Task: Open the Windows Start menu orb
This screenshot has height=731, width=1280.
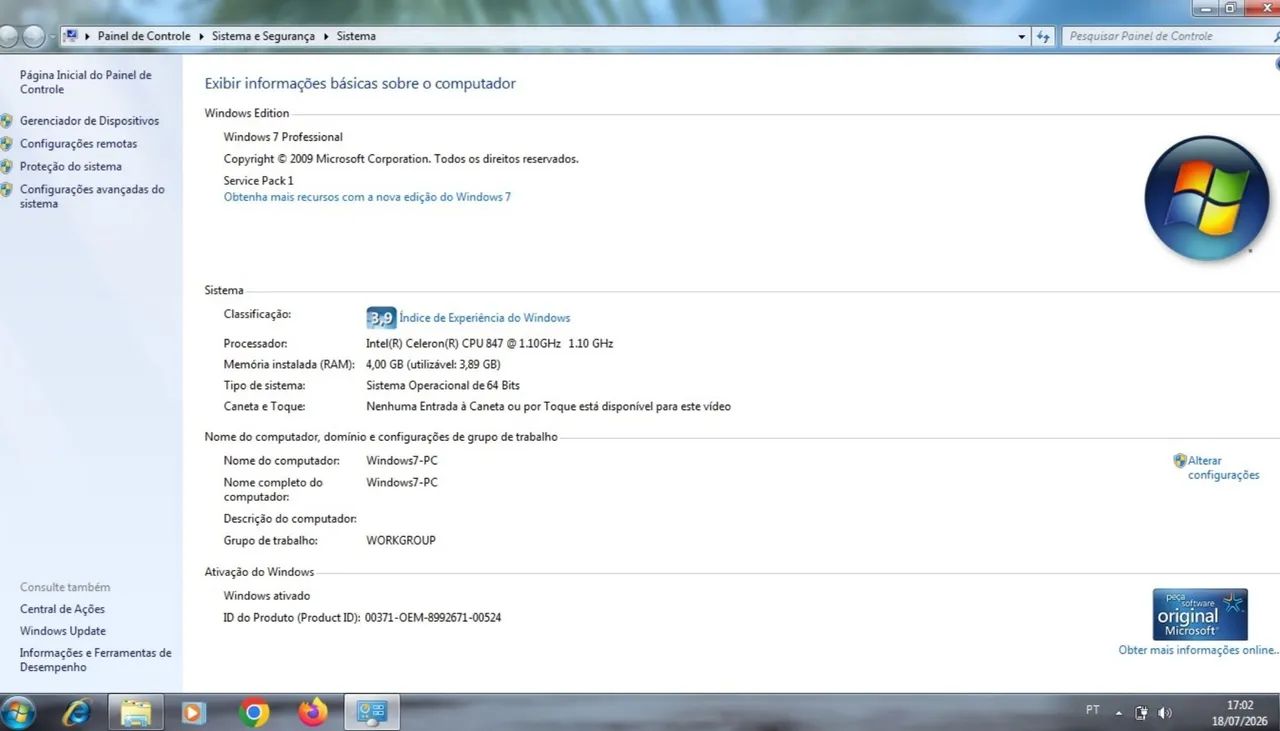Action: (x=16, y=712)
